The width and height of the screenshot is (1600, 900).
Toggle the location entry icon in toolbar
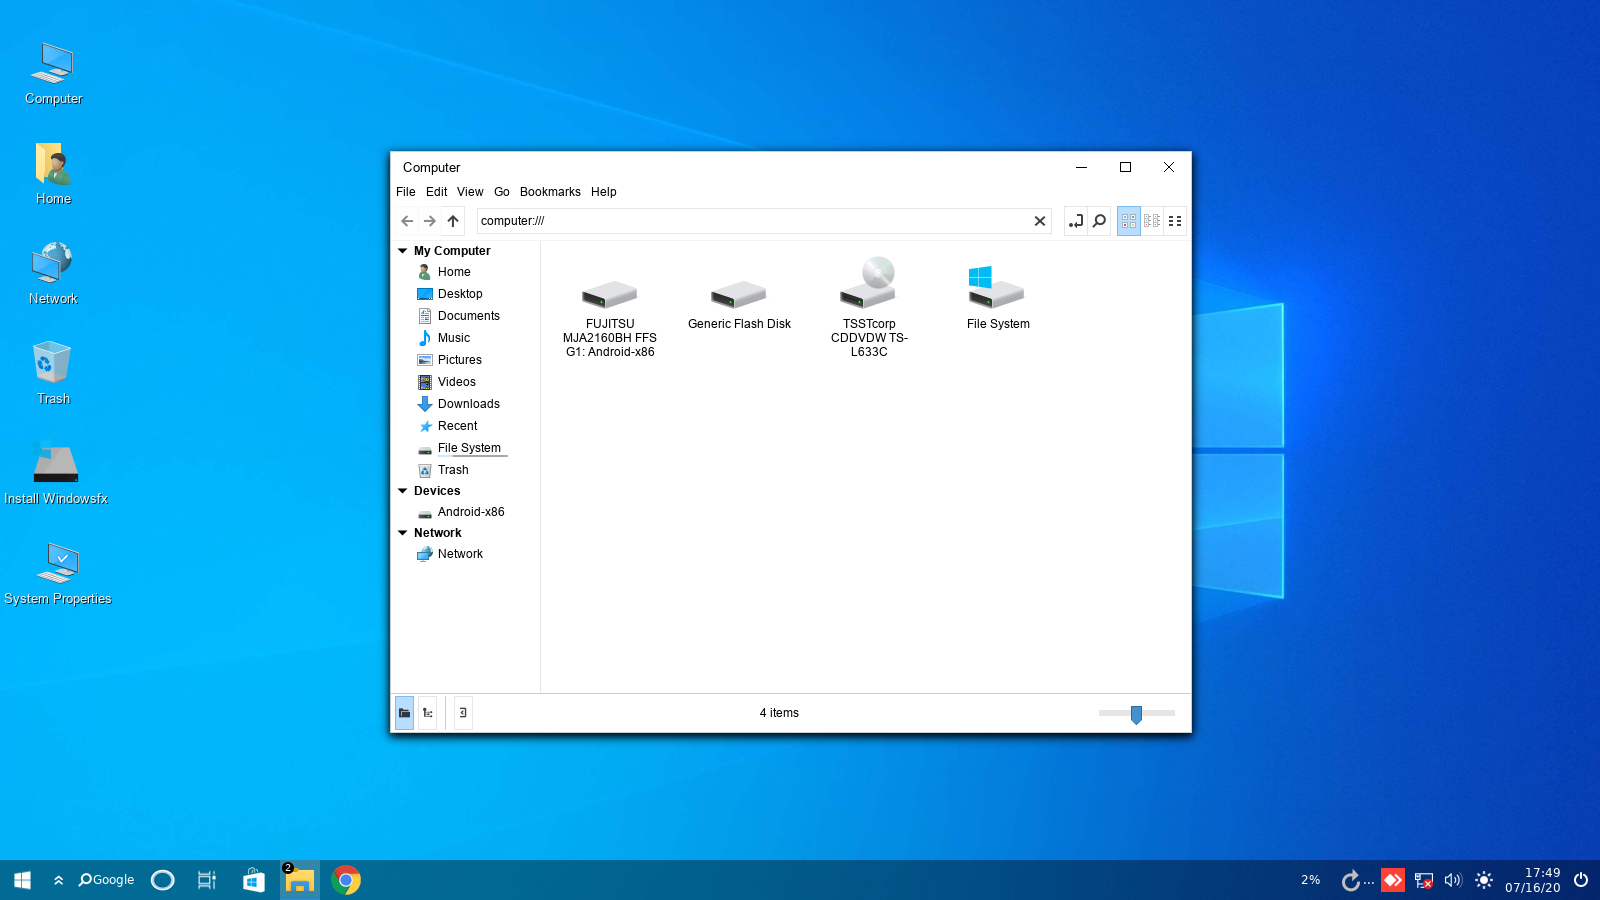click(x=1075, y=221)
